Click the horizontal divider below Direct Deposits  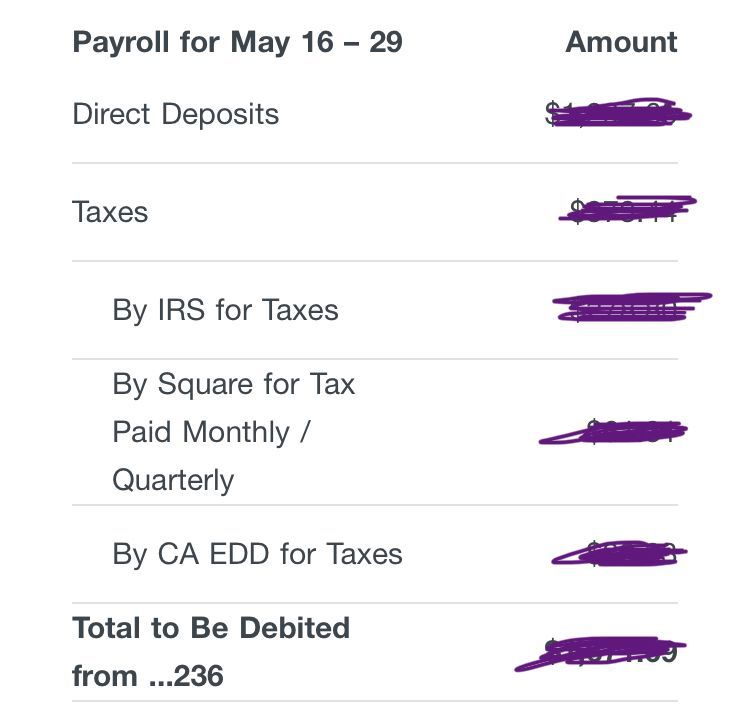tap(375, 163)
